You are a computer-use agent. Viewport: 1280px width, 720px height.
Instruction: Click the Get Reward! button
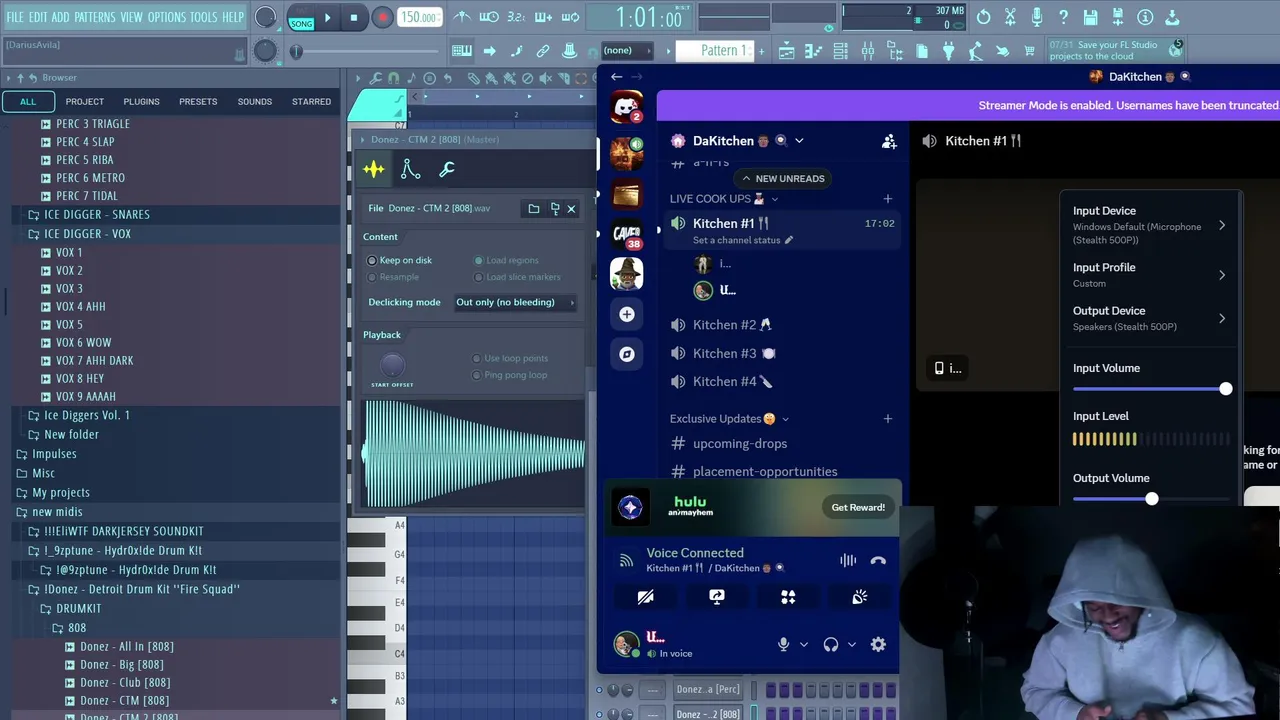tap(858, 507)
